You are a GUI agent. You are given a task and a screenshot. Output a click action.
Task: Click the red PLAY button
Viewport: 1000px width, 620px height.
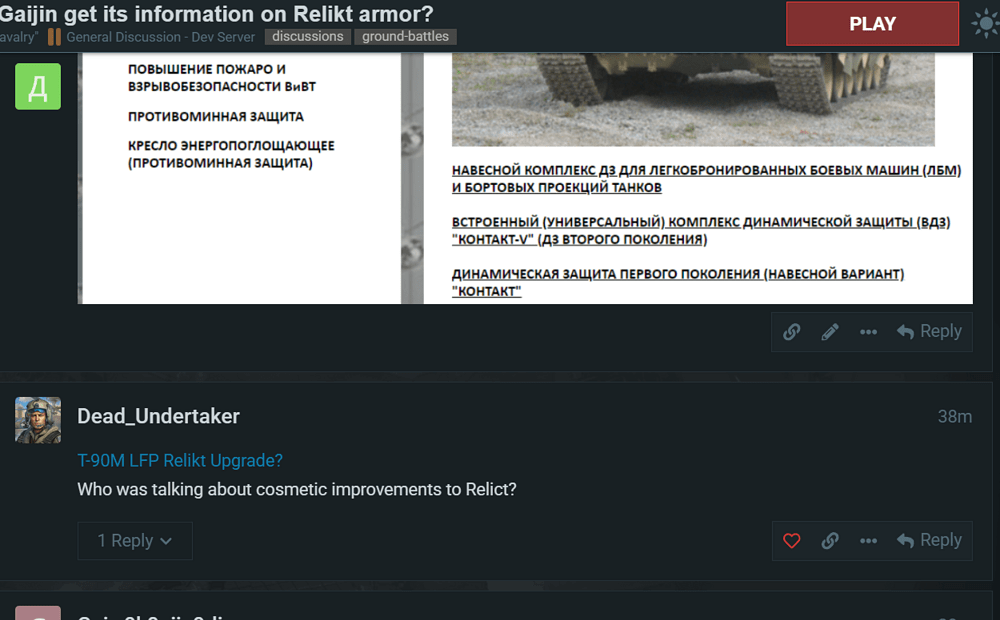pos(872,24)
